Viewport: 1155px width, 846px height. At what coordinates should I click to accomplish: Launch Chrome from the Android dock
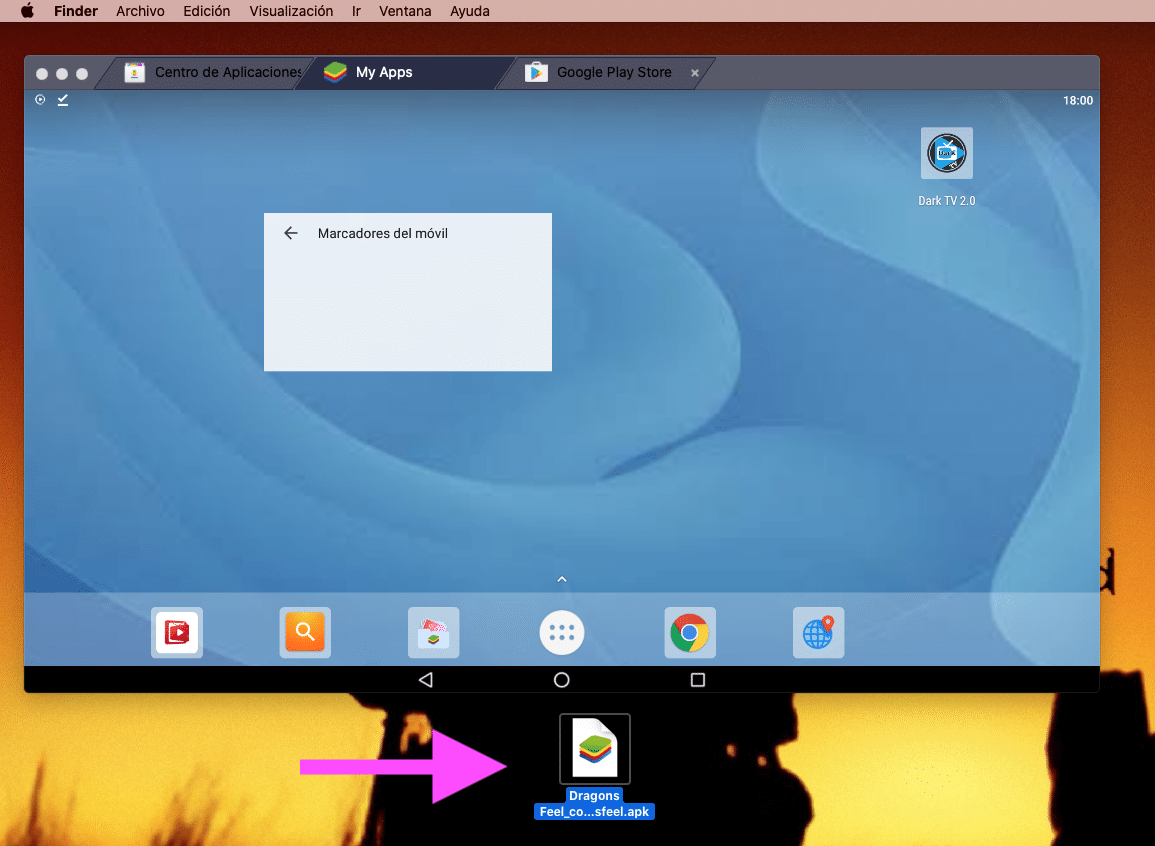click(x=689, y=633)
